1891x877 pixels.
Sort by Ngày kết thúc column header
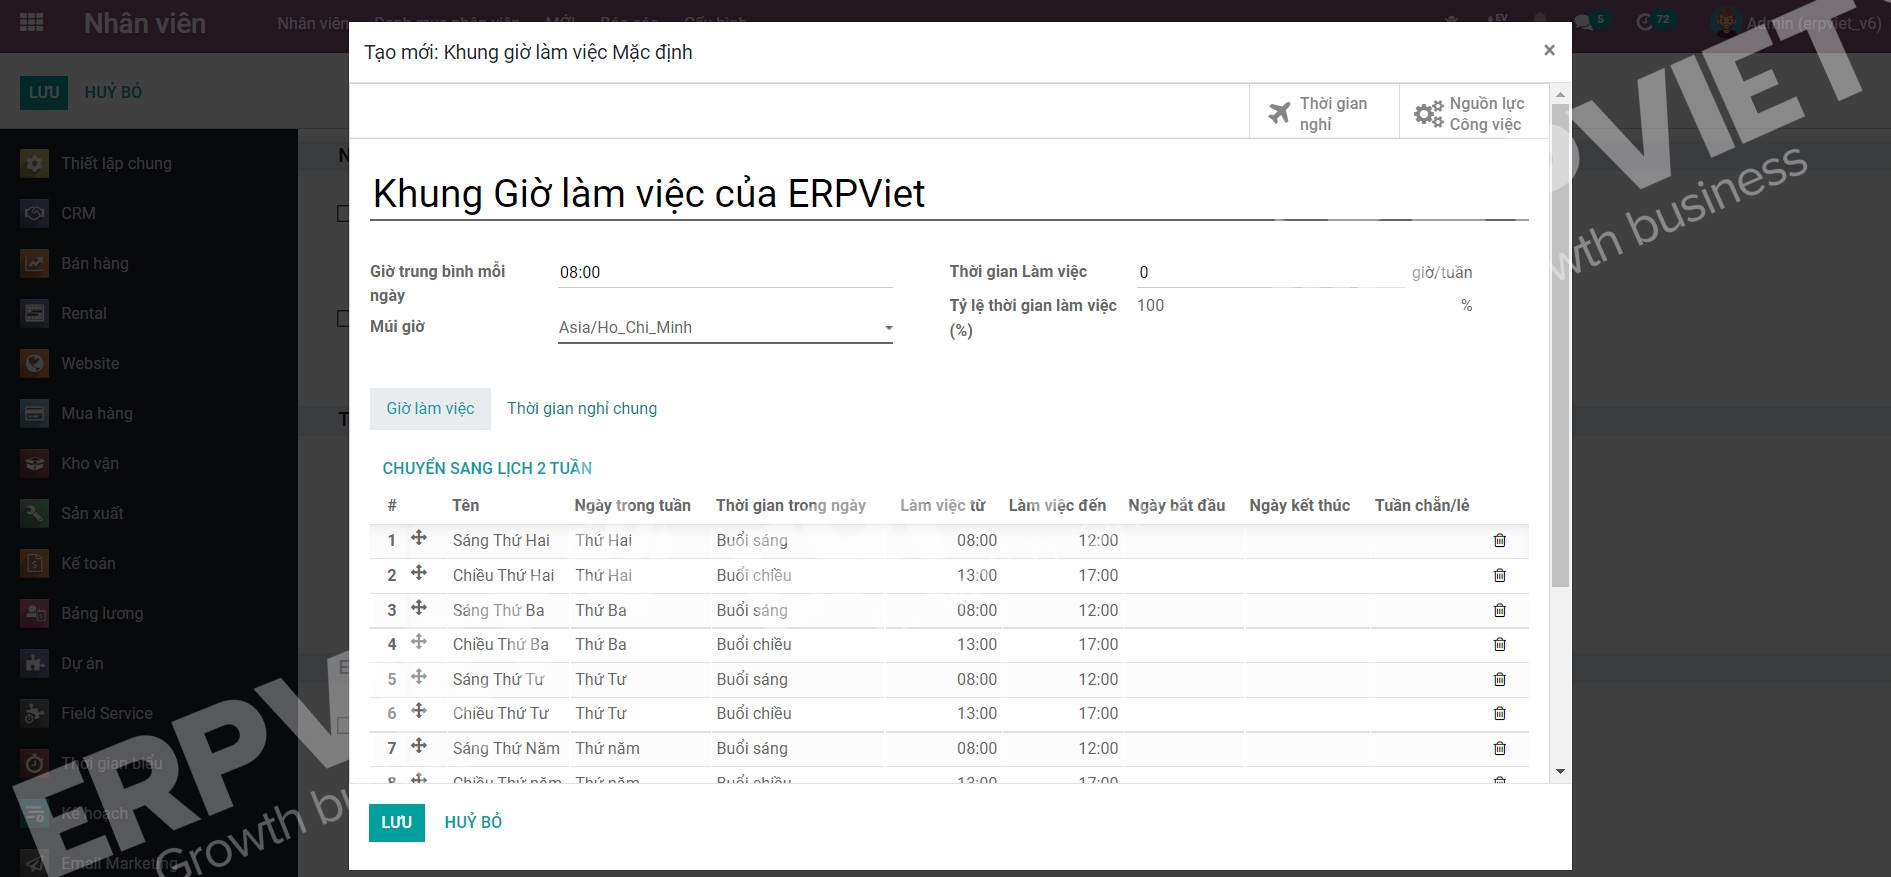[1299, 505]
